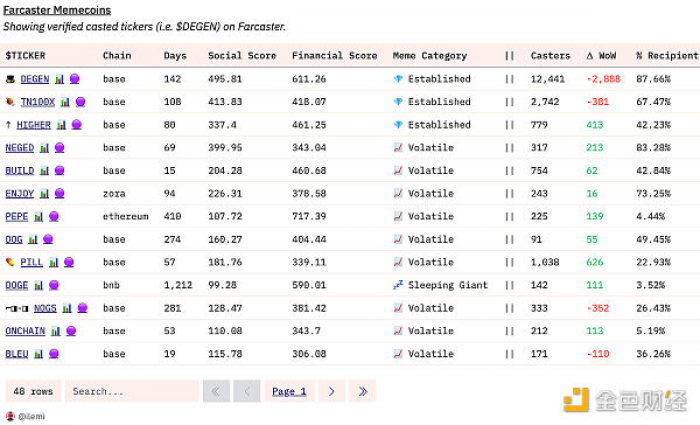Open the BUILD ticker link
700x425 pixels.
pos(20,171)
